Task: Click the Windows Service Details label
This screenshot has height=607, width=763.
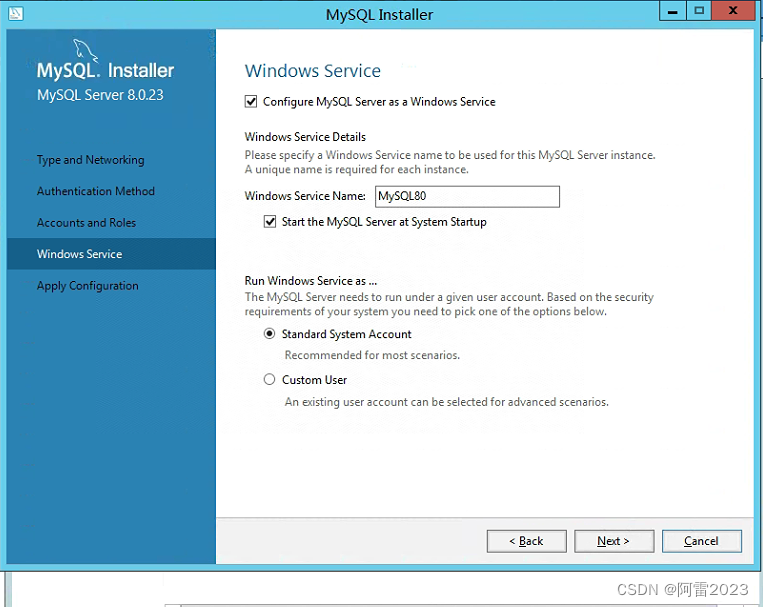Action: coord(305,137)
